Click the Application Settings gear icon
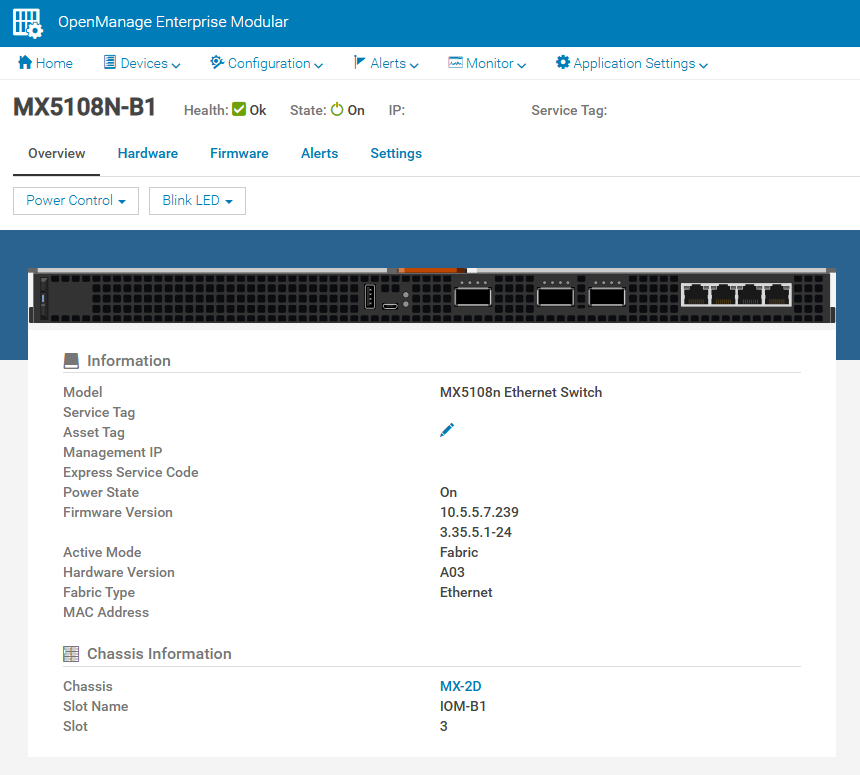Image resolution: width=860 pixels, height=775 pixels. tap(563, 63)
